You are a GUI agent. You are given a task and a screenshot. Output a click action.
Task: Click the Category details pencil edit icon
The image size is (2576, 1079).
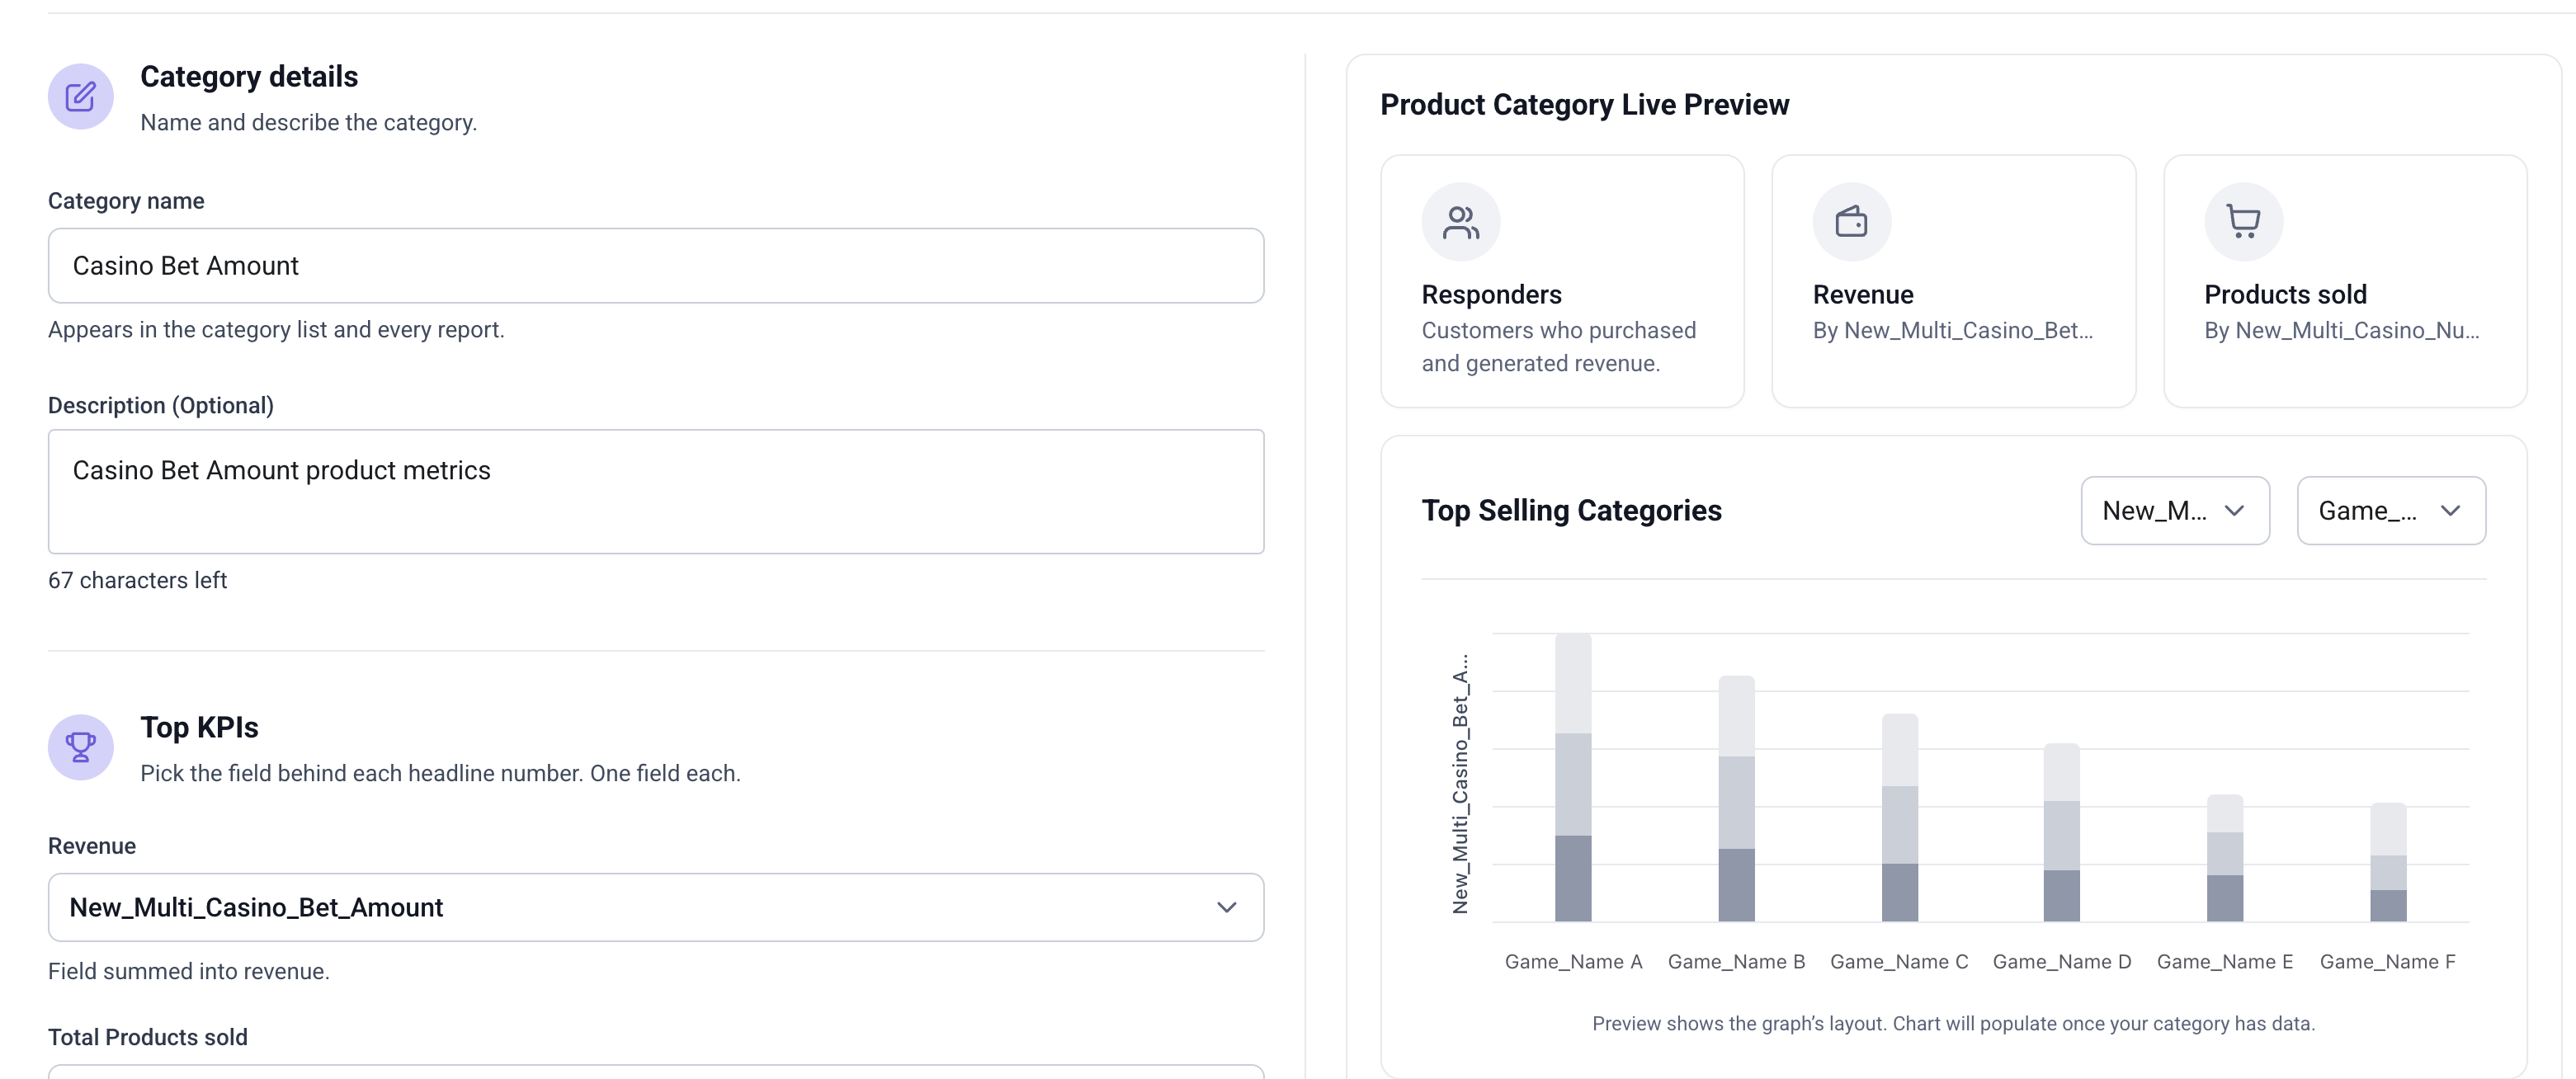pos(81,97)
